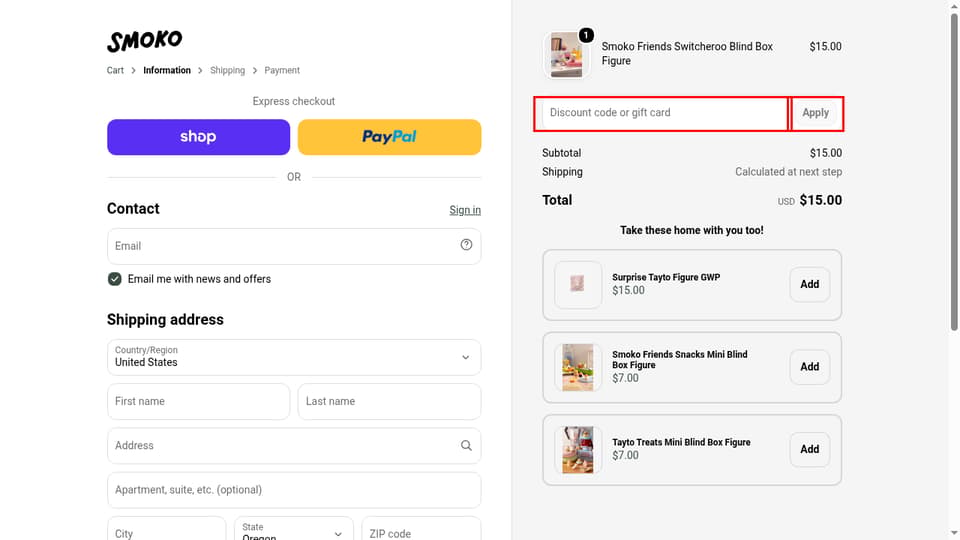
Task: Click the Contact heading
Action: point(133,209)
